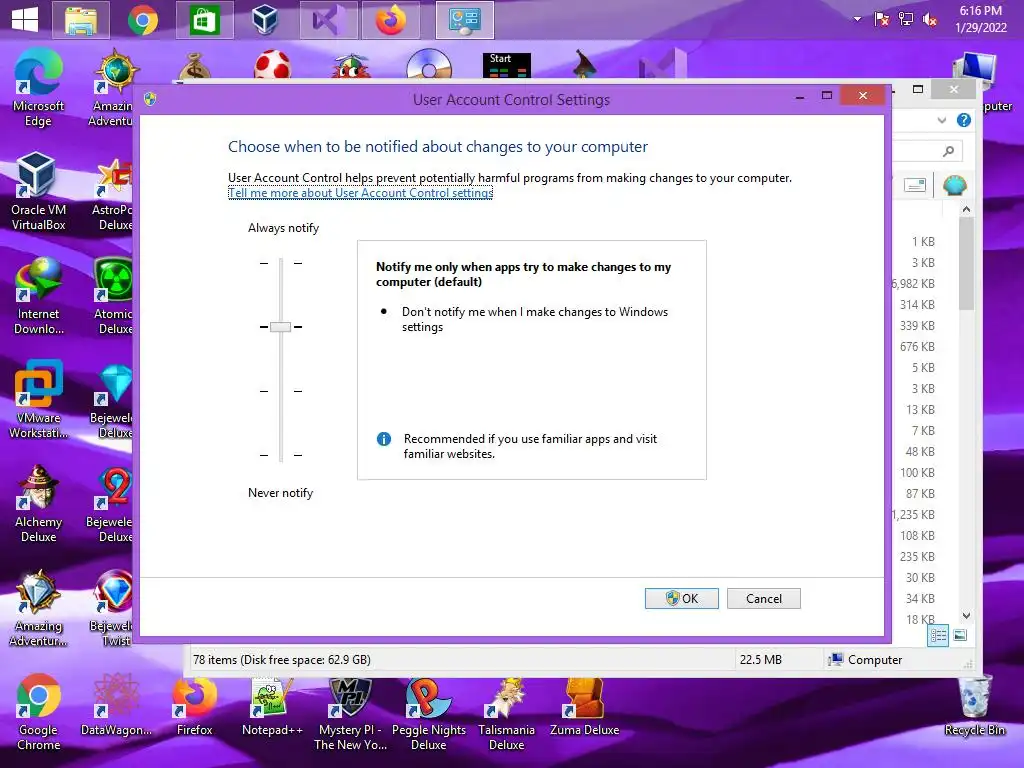The width and height of the screenshot is (1024, 768).
Task: Select the Talismania Deluxe desktop icon
Action: pyautogui.click(x=506, y=713)
